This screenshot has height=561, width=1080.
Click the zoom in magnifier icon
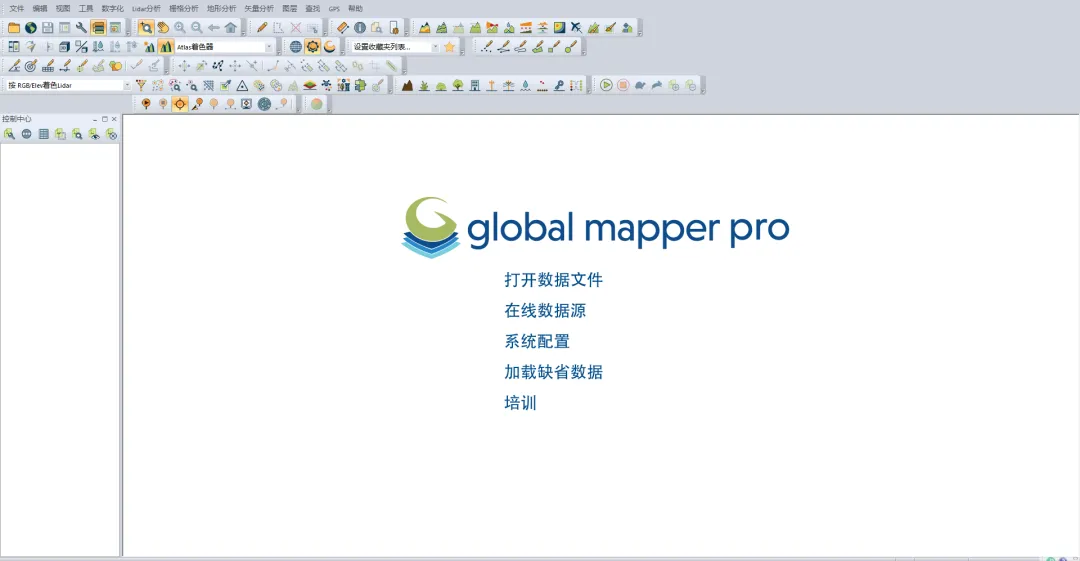click(x=180, y=28)
